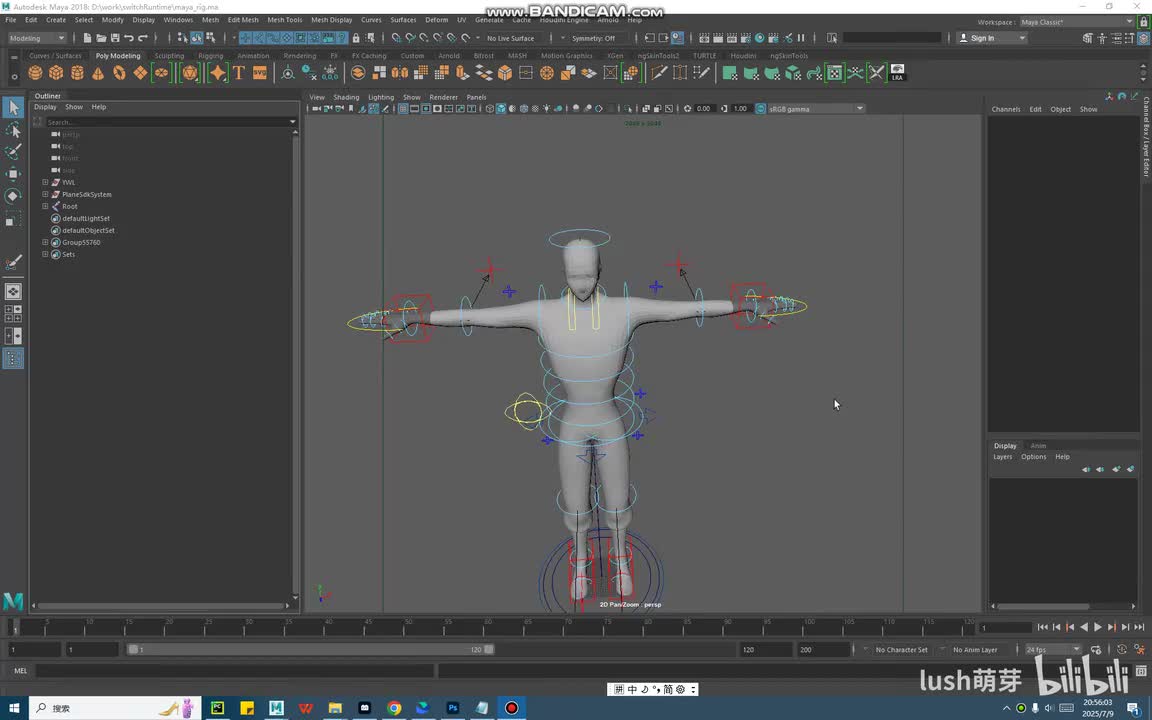Open the Mesh Tools menu

(x=284, y=20)
